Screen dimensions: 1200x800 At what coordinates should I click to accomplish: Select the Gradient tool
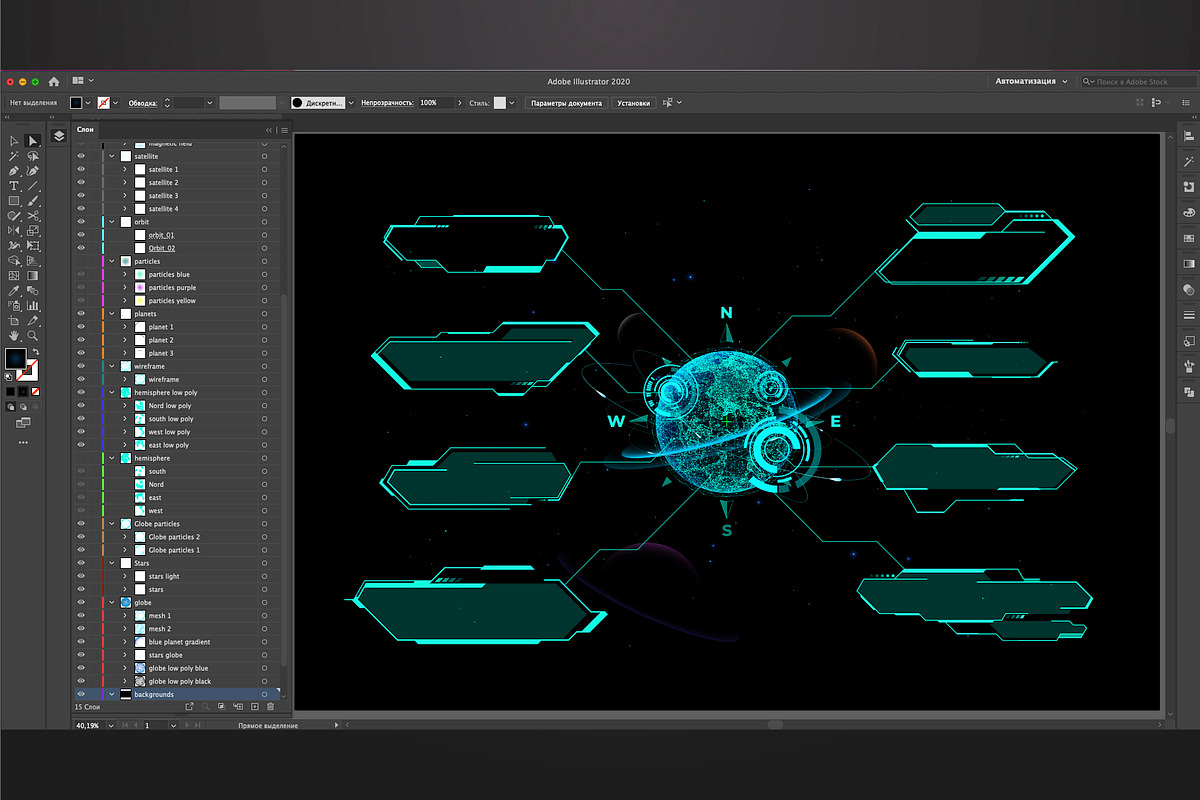33,274
